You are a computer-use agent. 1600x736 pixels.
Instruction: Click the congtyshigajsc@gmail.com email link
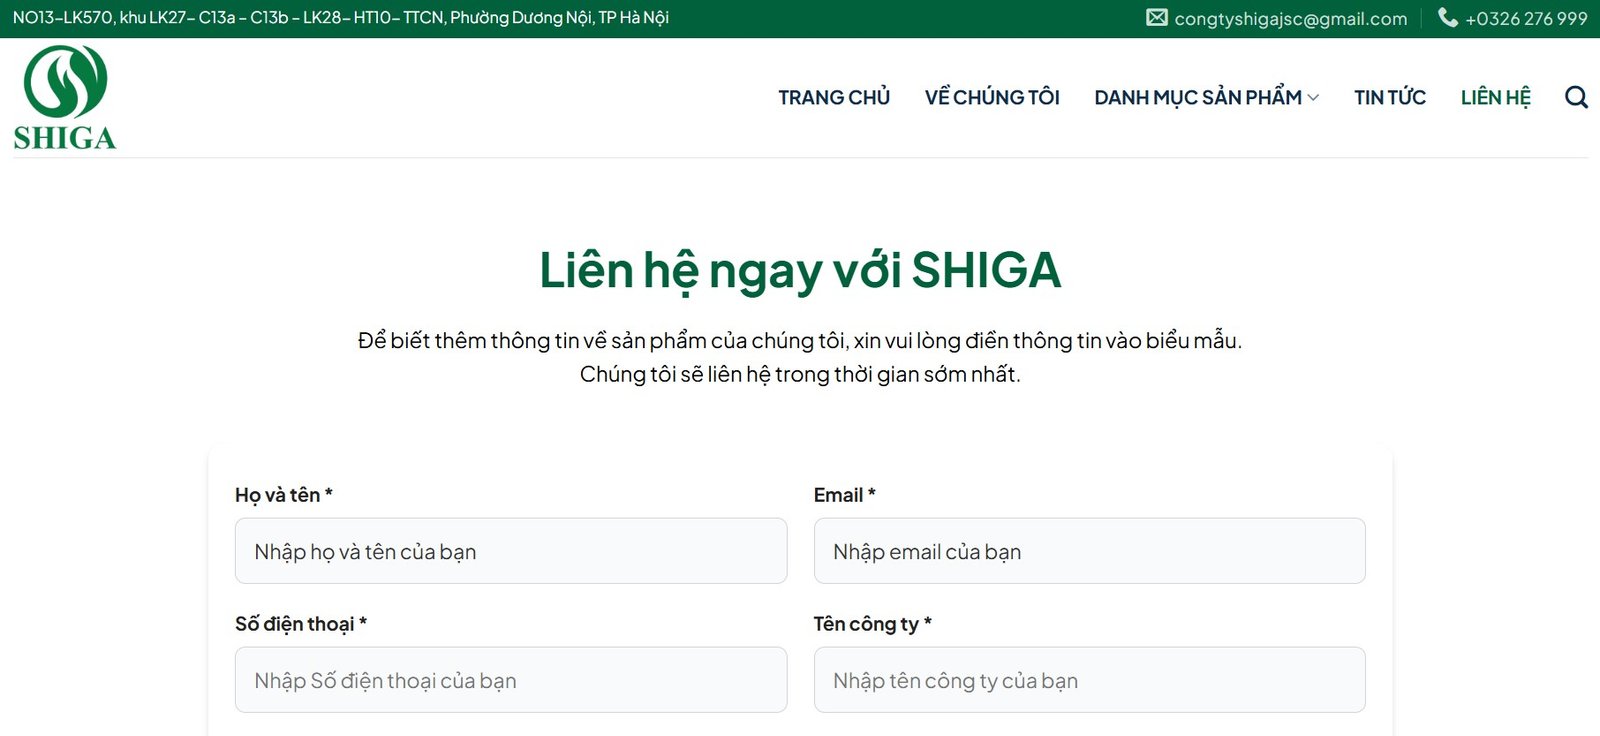point(1290,19)
